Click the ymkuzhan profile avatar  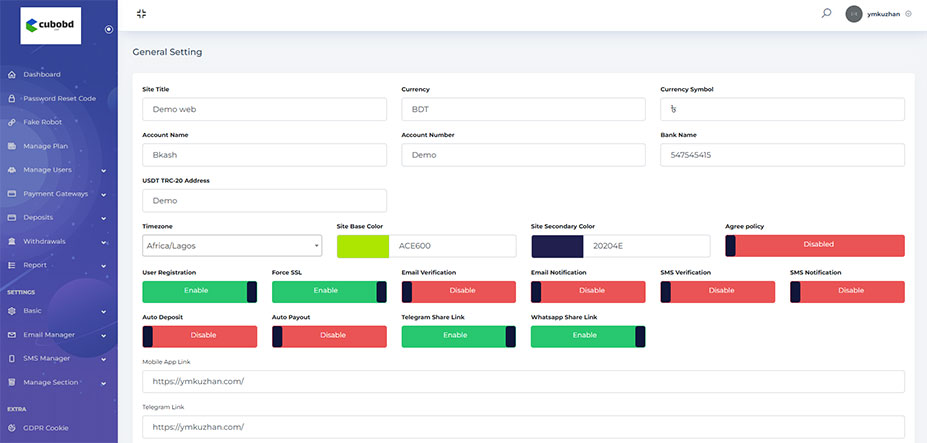[853, 14]
